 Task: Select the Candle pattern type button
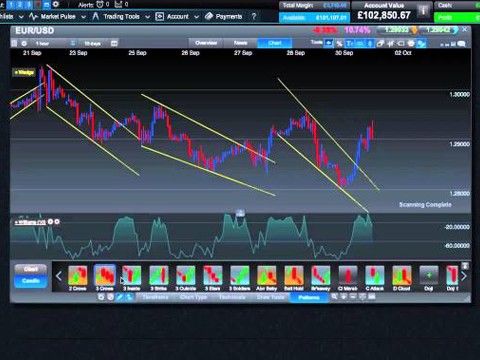pyautogui.click(x=31, y=281)
